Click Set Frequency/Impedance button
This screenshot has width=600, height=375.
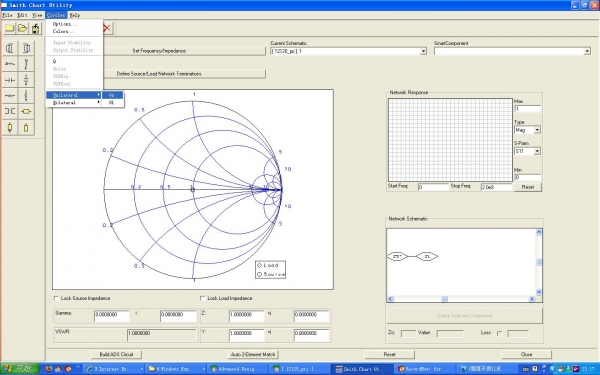[x=184, y=51]
